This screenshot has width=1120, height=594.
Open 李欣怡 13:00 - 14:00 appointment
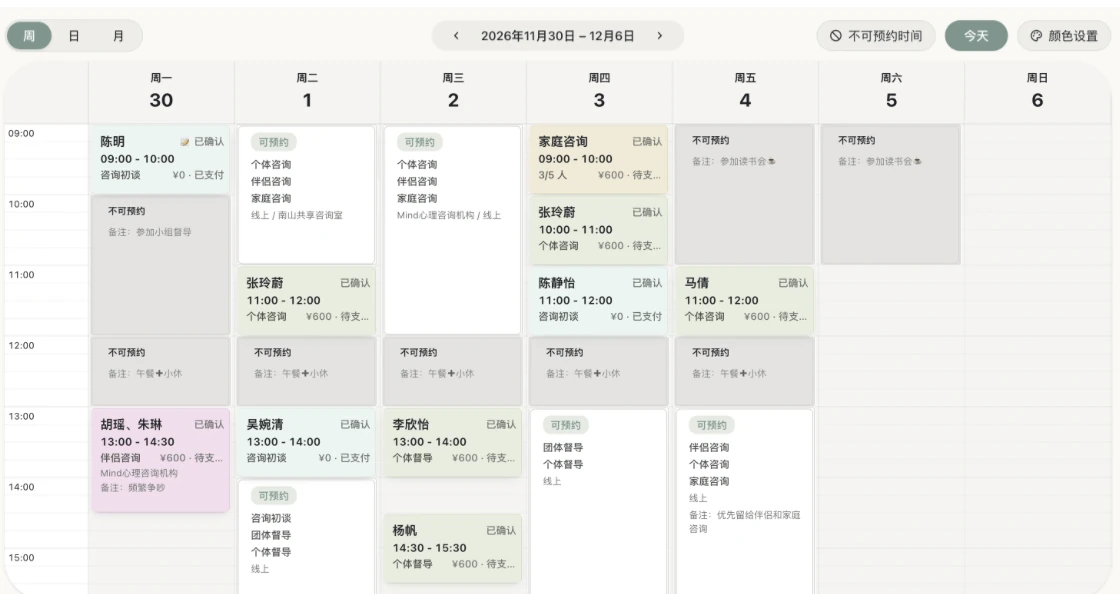click(x=452, y=442)
